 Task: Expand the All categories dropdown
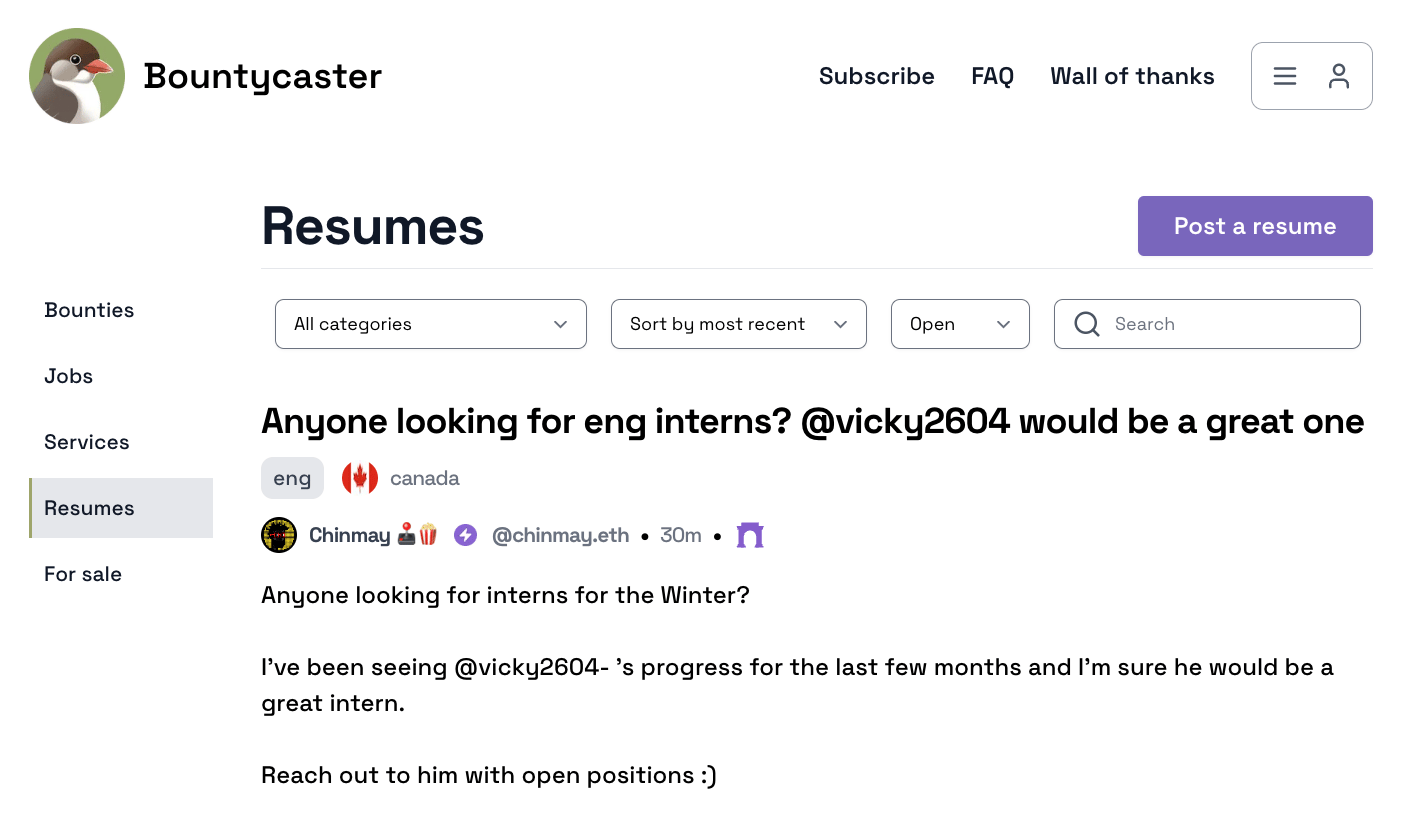click(x=430, y=324)
